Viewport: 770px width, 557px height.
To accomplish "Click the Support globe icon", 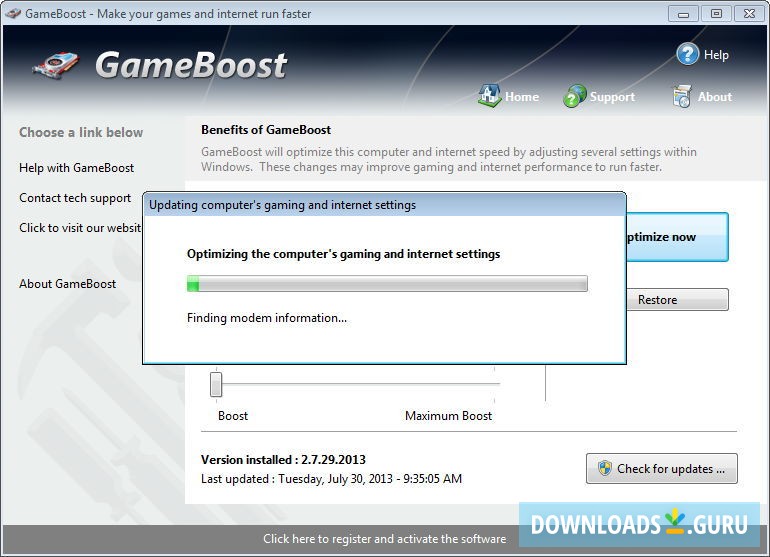I will coord(574,96).
